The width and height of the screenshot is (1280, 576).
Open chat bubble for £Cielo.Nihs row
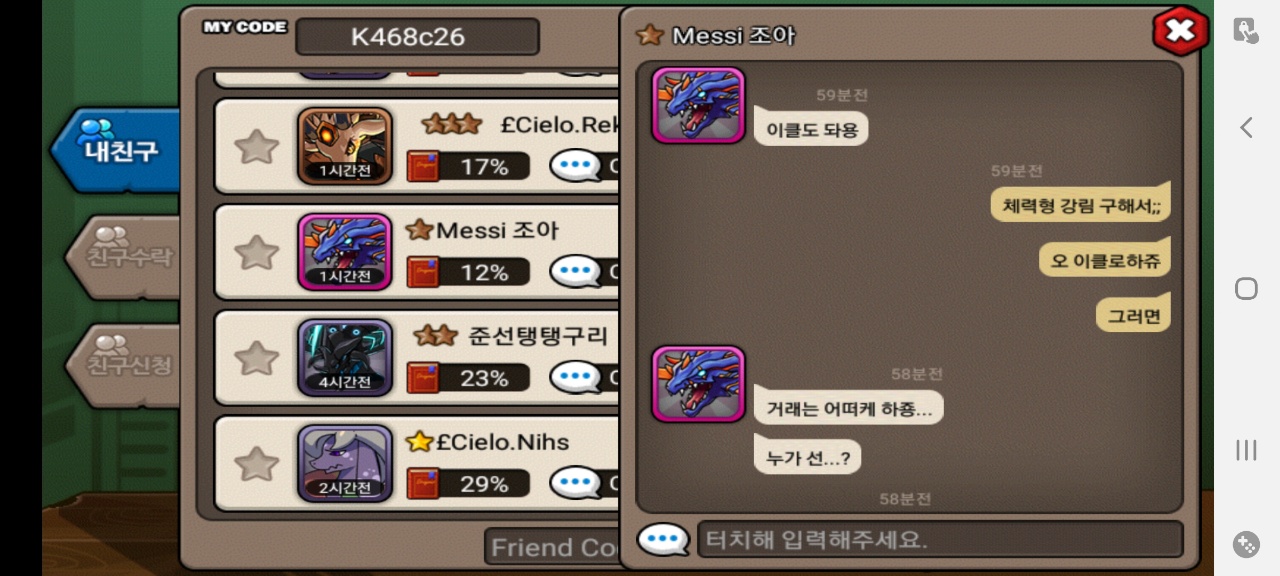tap(576, 483)
